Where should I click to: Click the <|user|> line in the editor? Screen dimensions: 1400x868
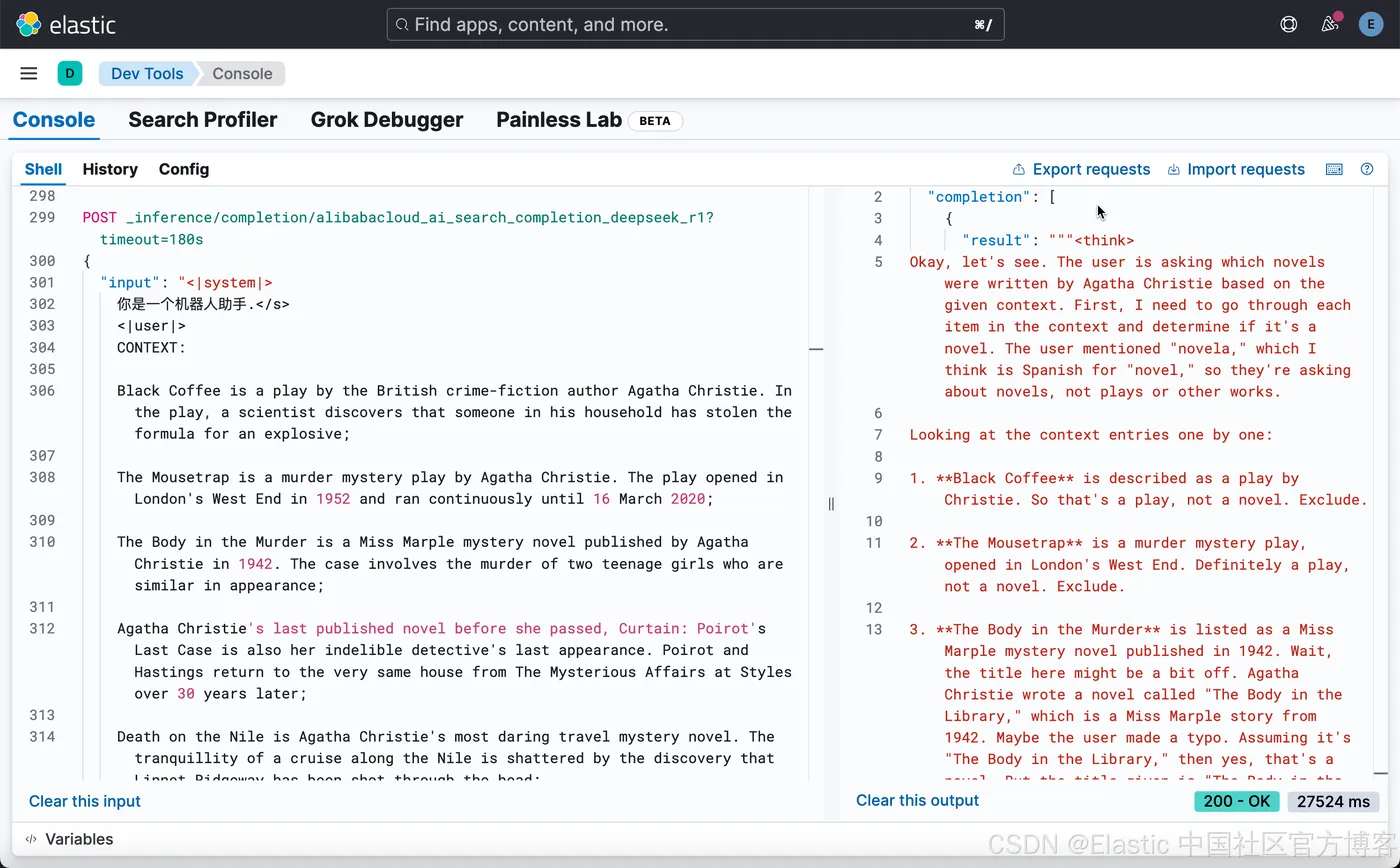click(x=151, y=325)
